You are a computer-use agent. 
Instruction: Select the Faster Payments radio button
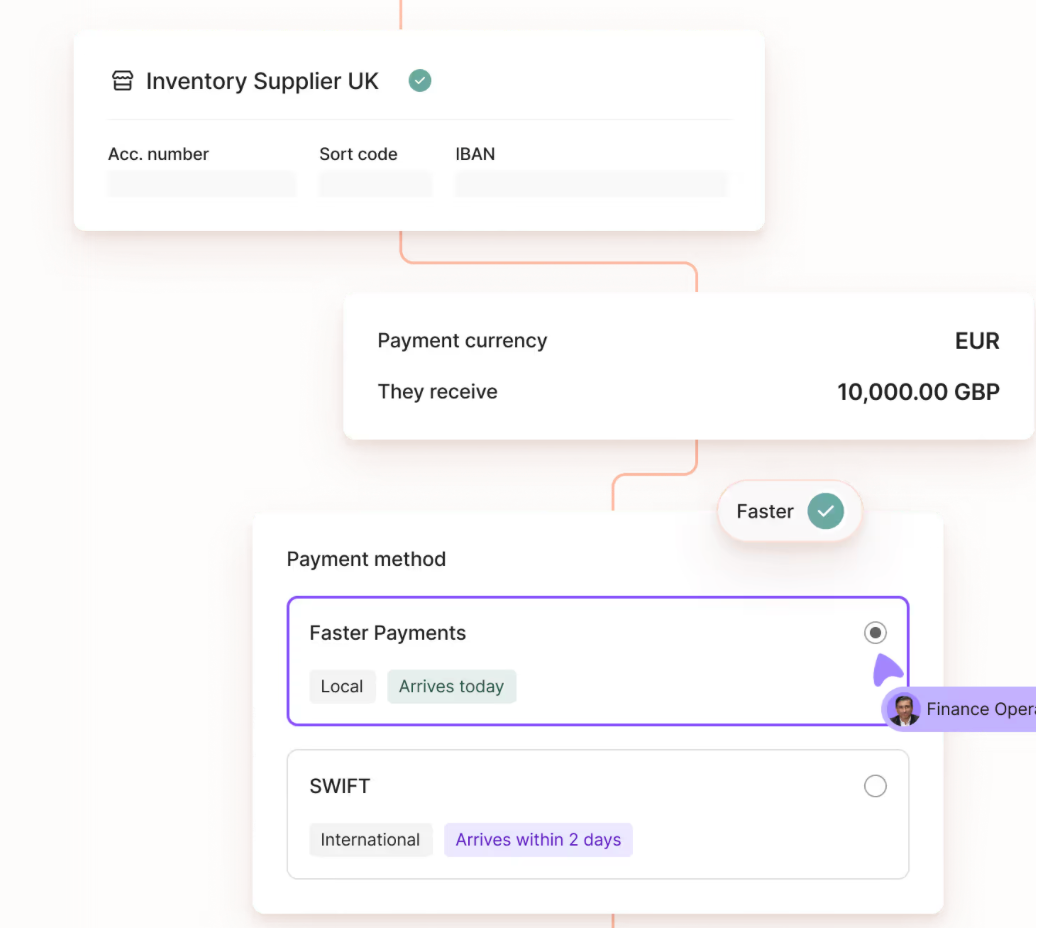875,633
